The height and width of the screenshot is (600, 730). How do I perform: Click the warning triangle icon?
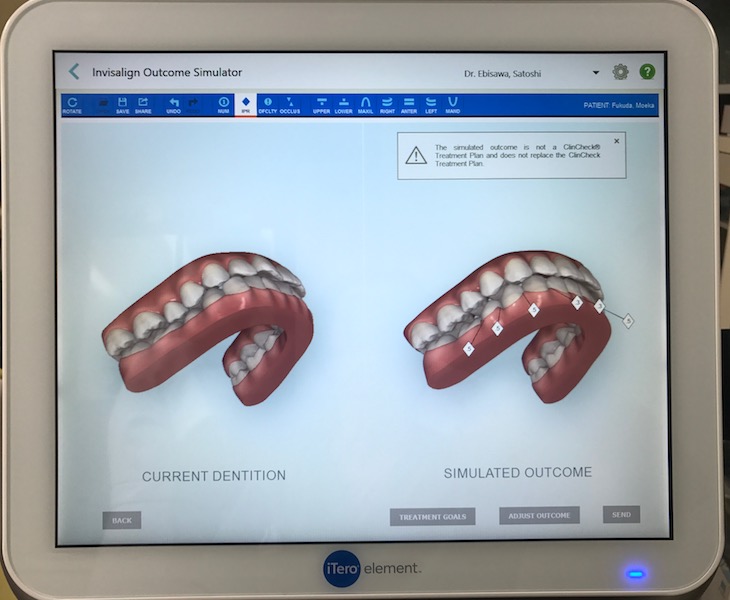click(x=416, y=155)
